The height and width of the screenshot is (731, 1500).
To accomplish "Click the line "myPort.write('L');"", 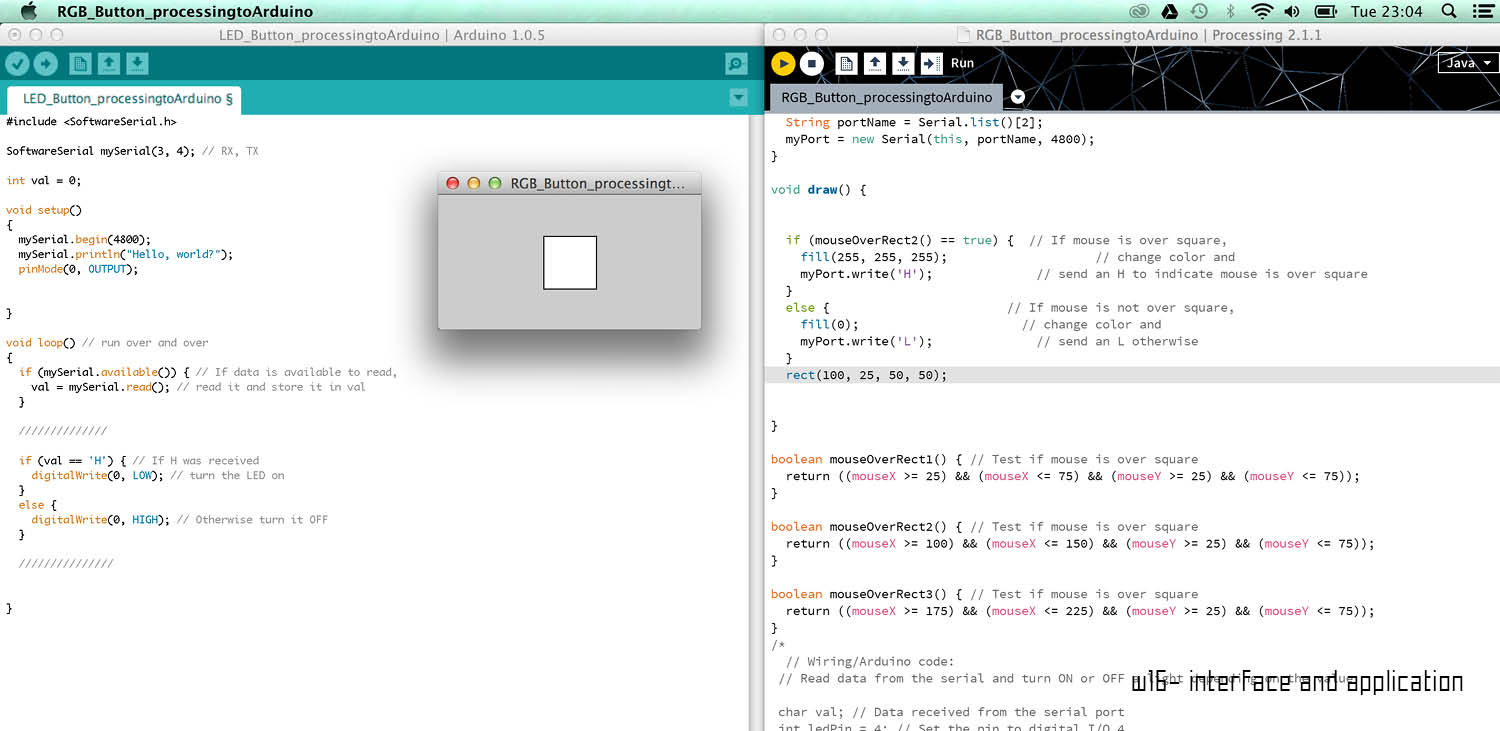I will point(866,341).
